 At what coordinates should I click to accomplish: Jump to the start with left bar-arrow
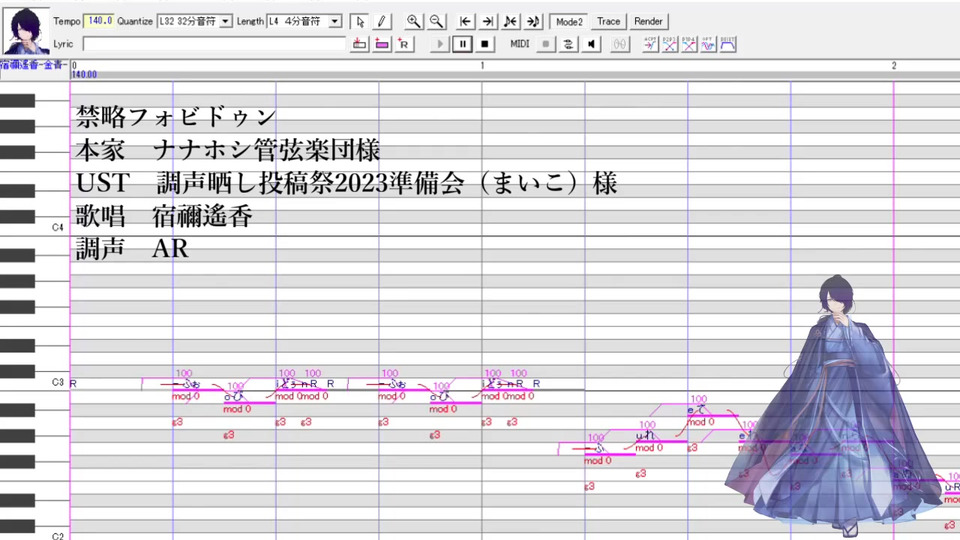(465, 21)
